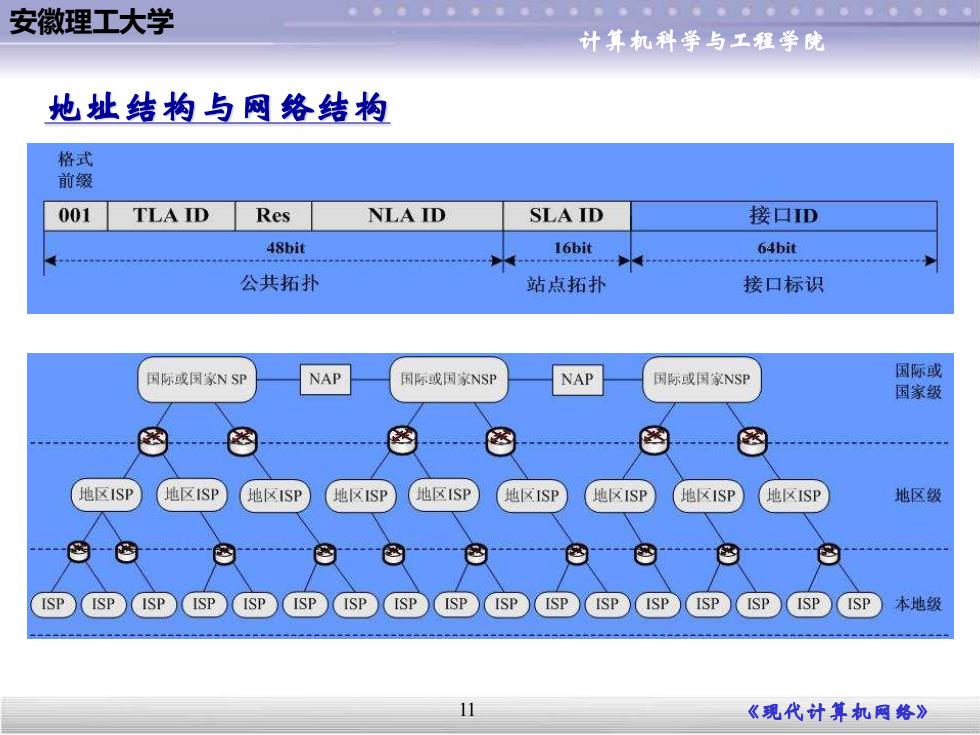The height and width of the screenshot is (735, 980).
Task: Click the 公共拓扑 label
Action: coord(279,283)
